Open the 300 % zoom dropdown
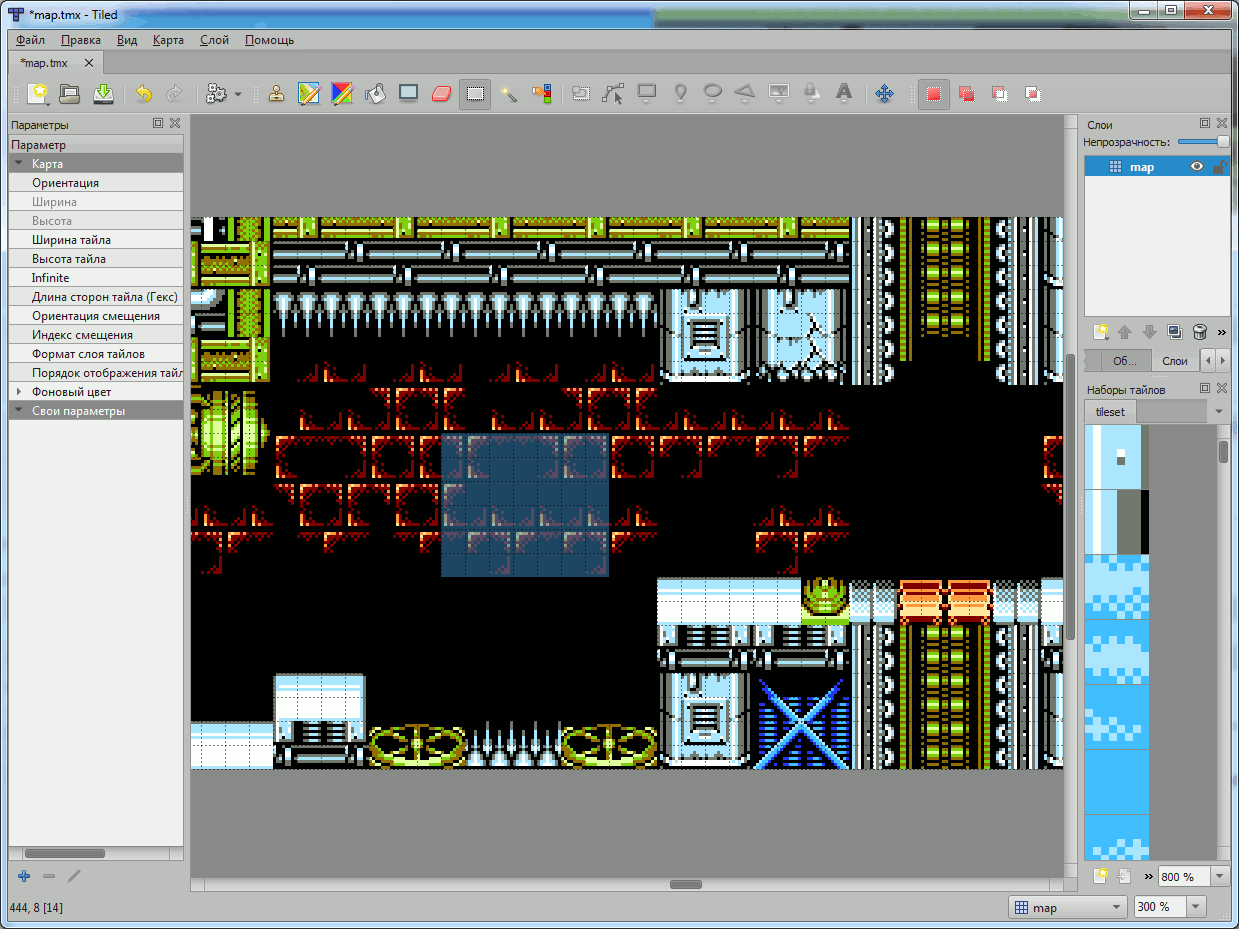The image size is (1239, 929). 1194,907
